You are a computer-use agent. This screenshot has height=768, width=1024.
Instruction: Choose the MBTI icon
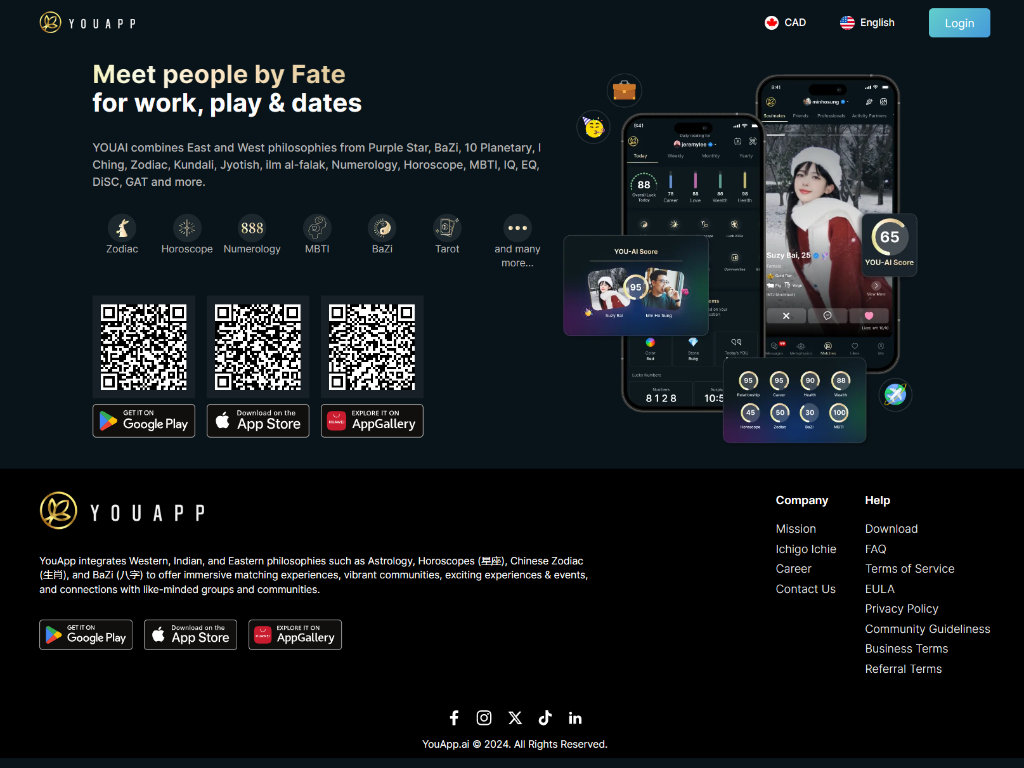click(x=317, y=228)
